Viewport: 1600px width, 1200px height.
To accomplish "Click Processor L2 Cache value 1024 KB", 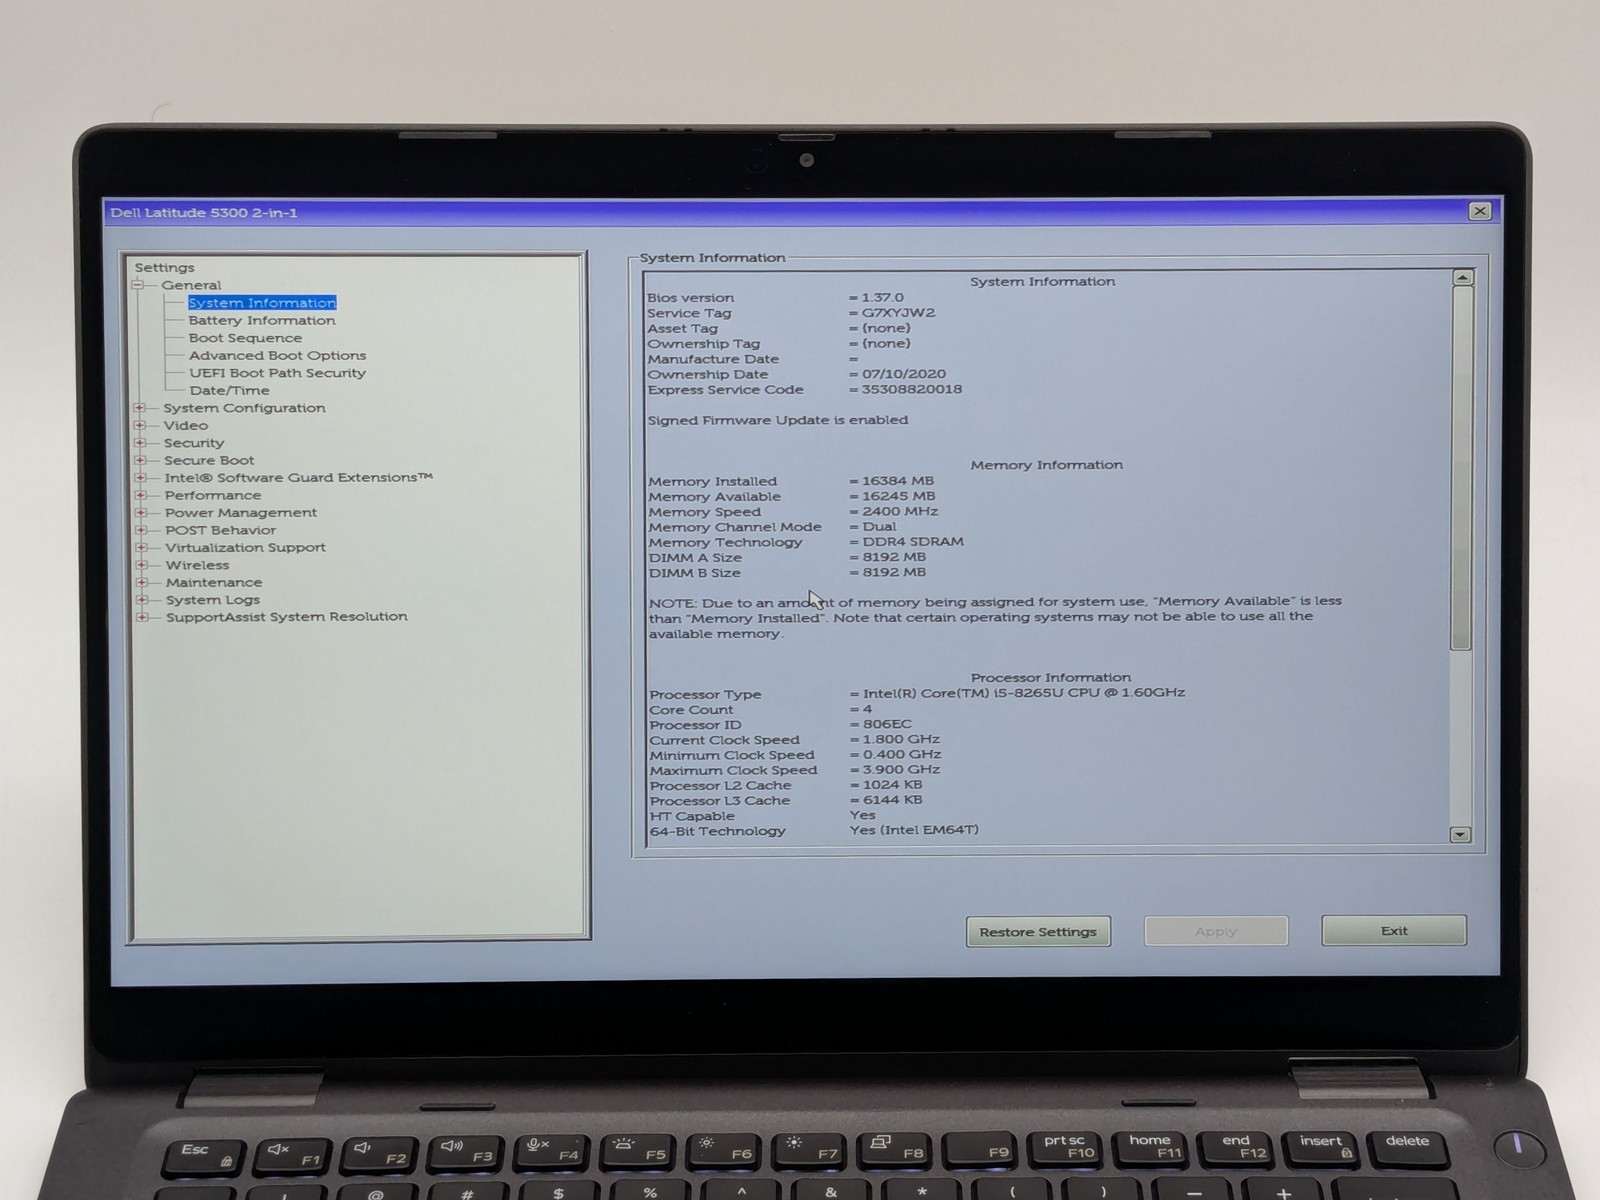I will [892, 785].
